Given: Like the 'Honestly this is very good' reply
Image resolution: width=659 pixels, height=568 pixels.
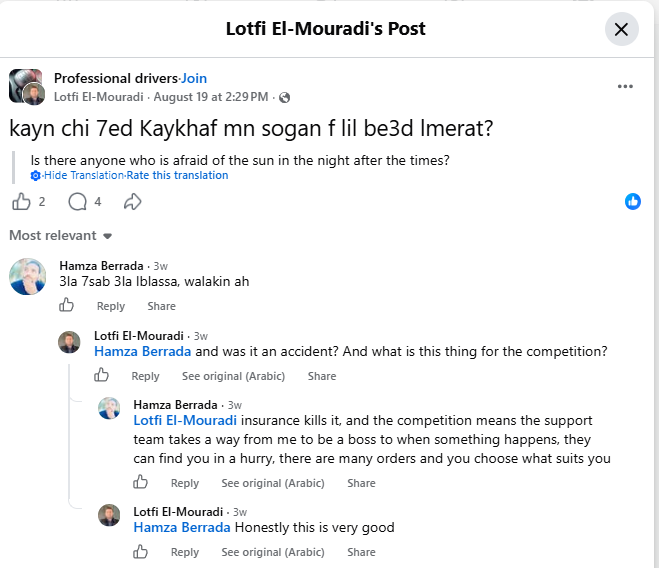Looking at the screenshot, I should [140, 551].
